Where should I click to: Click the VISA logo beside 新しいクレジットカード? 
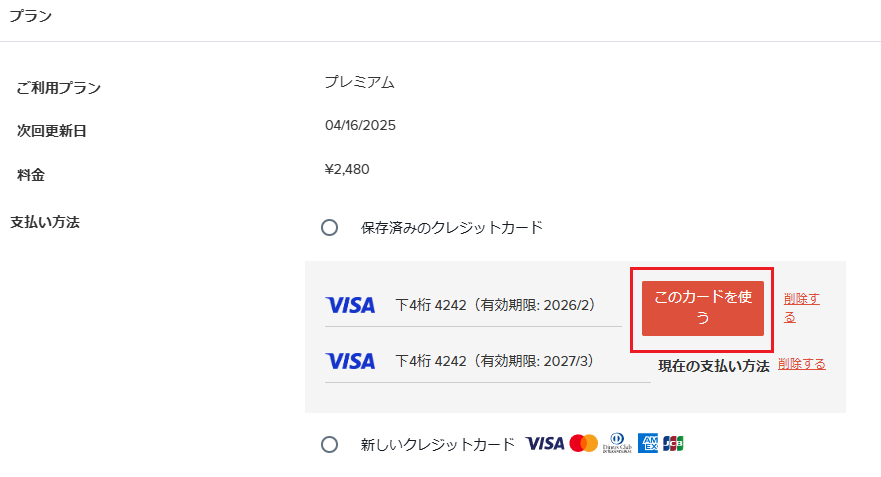tap(544, 443)
